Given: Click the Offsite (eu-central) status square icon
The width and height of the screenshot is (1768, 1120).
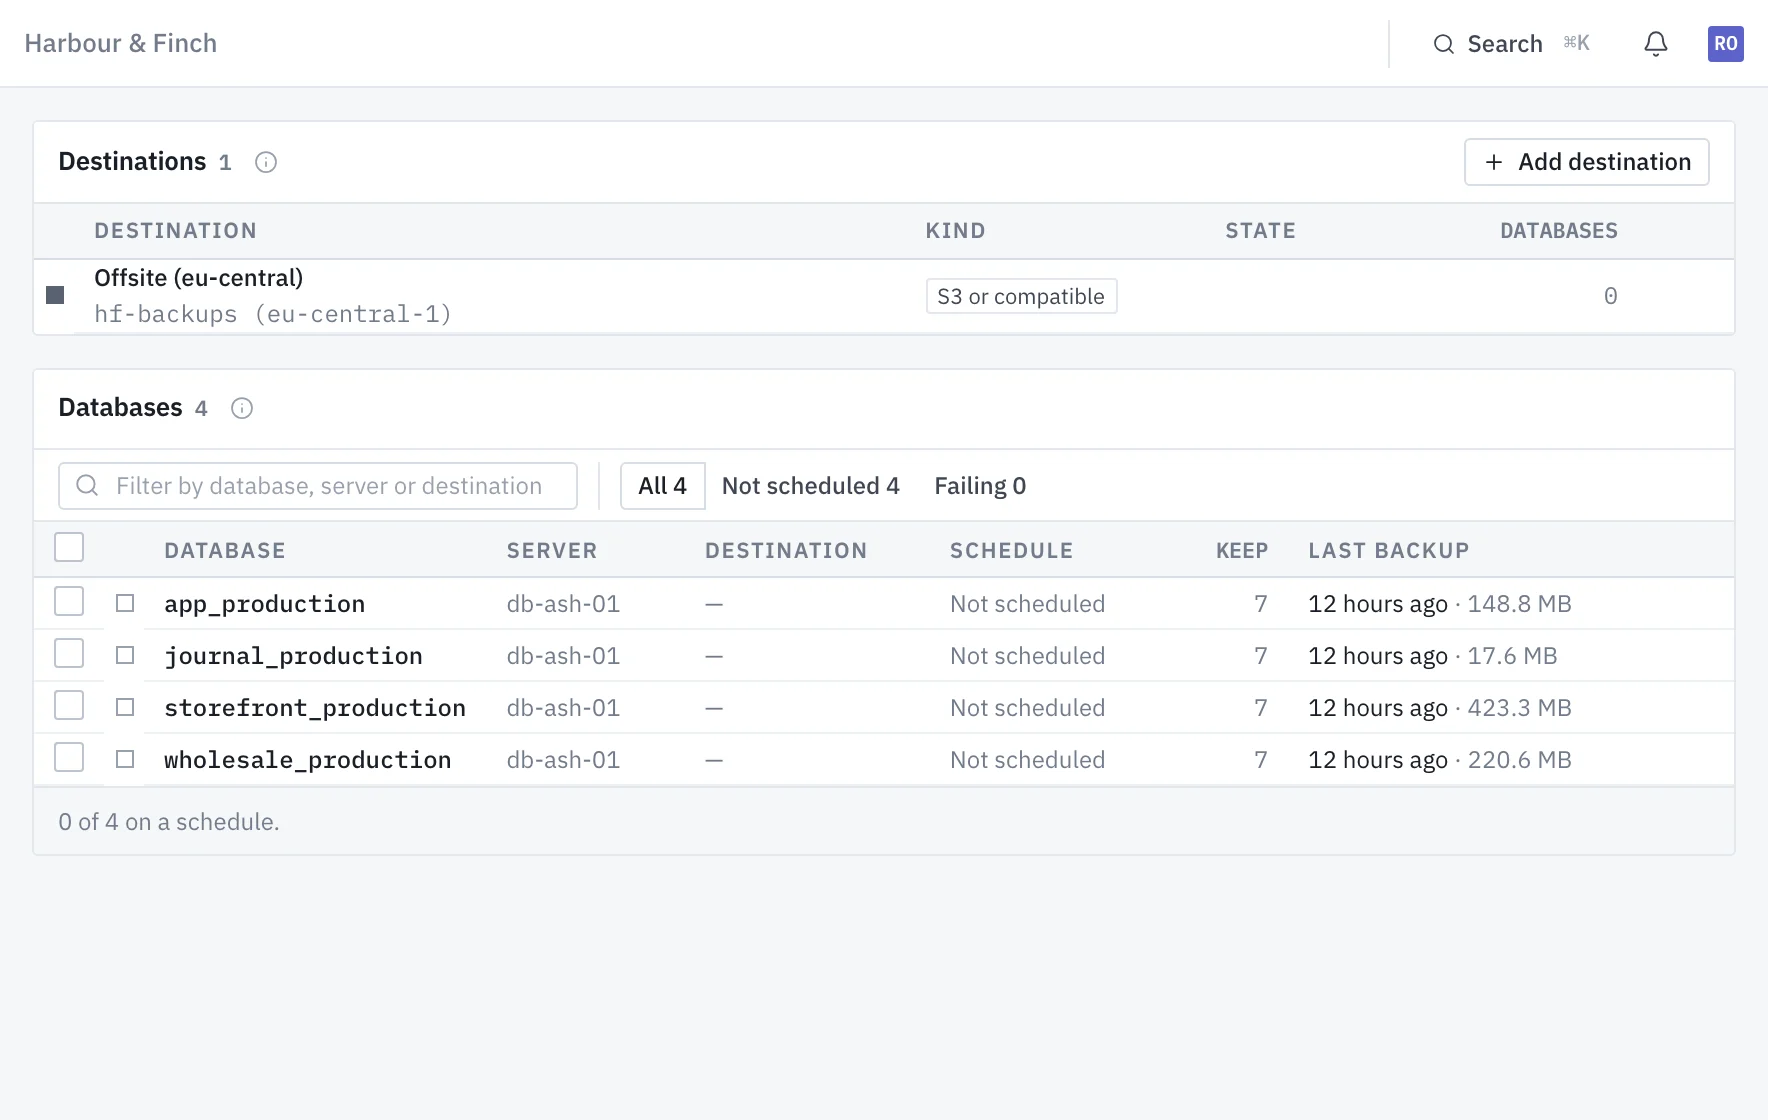Looking at the screenshot, I should (x=55, y=295).
